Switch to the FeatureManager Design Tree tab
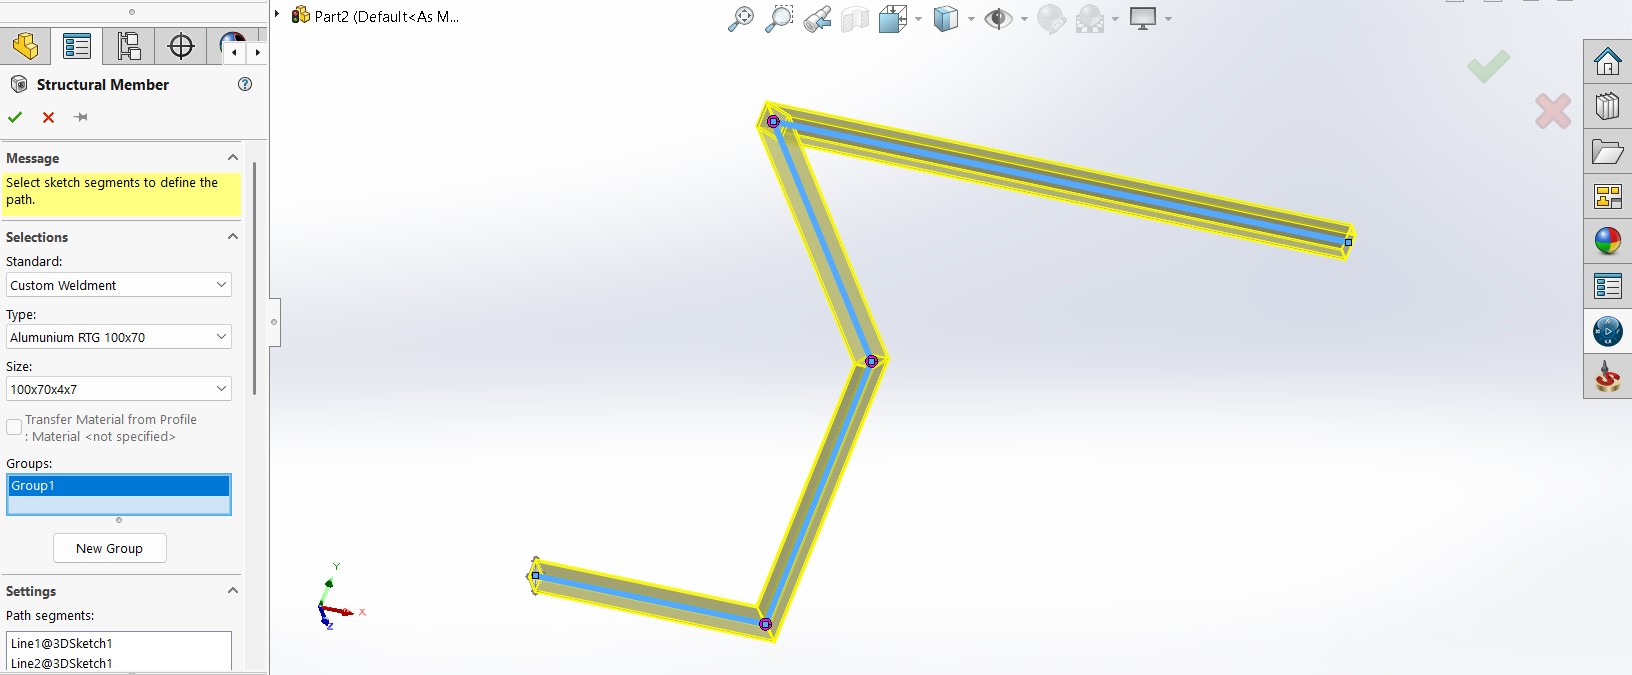 tap(25, 46)
